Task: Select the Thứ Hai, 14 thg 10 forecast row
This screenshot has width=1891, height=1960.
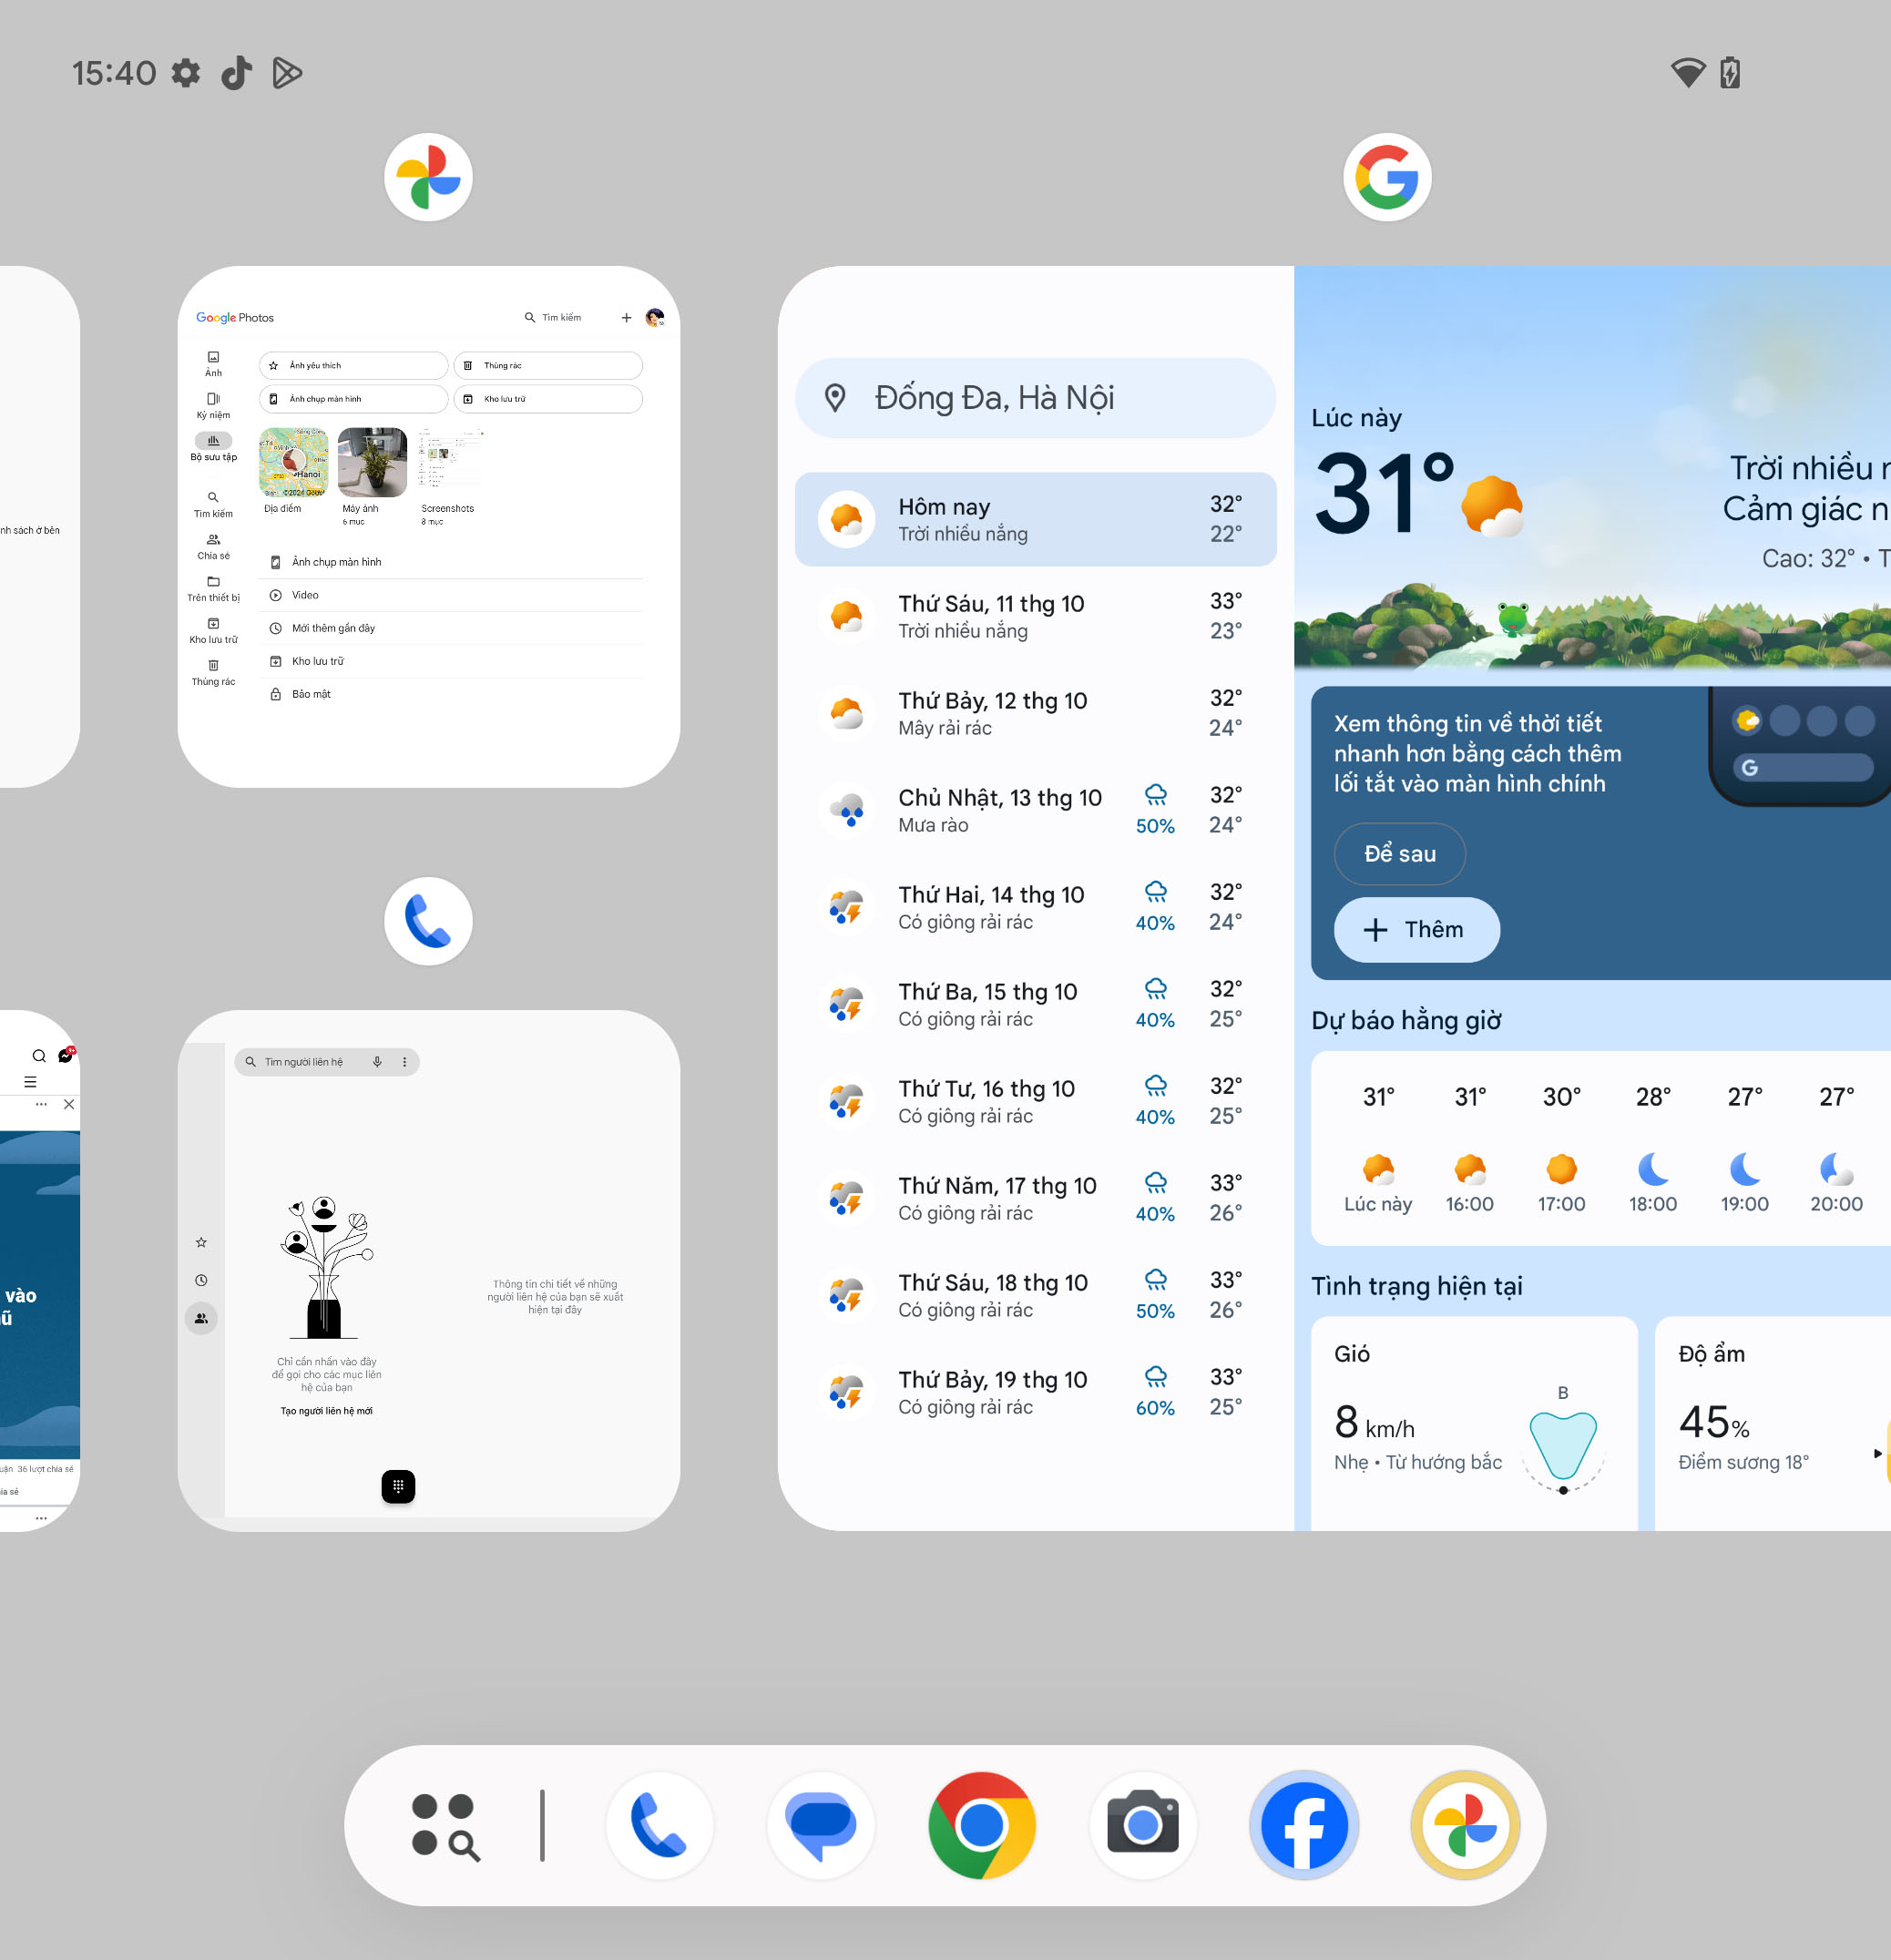Action: [x=1035, y=907]
